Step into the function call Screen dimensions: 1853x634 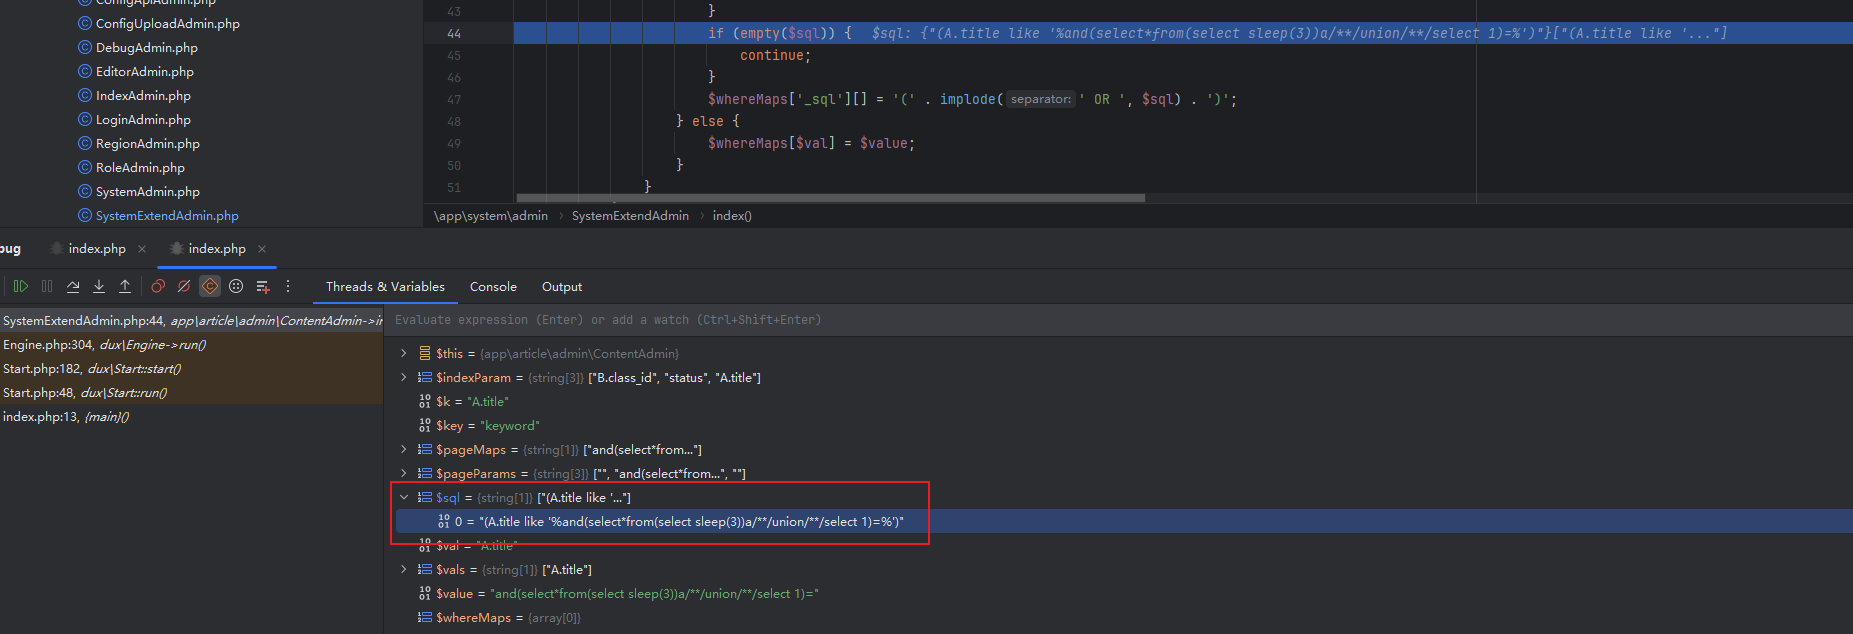(99, 286)
